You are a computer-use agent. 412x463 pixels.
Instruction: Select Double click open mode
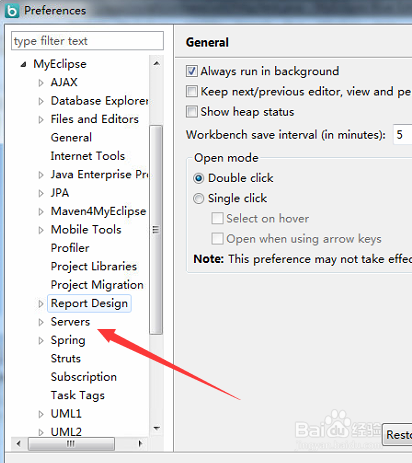[x=198, y=178]
